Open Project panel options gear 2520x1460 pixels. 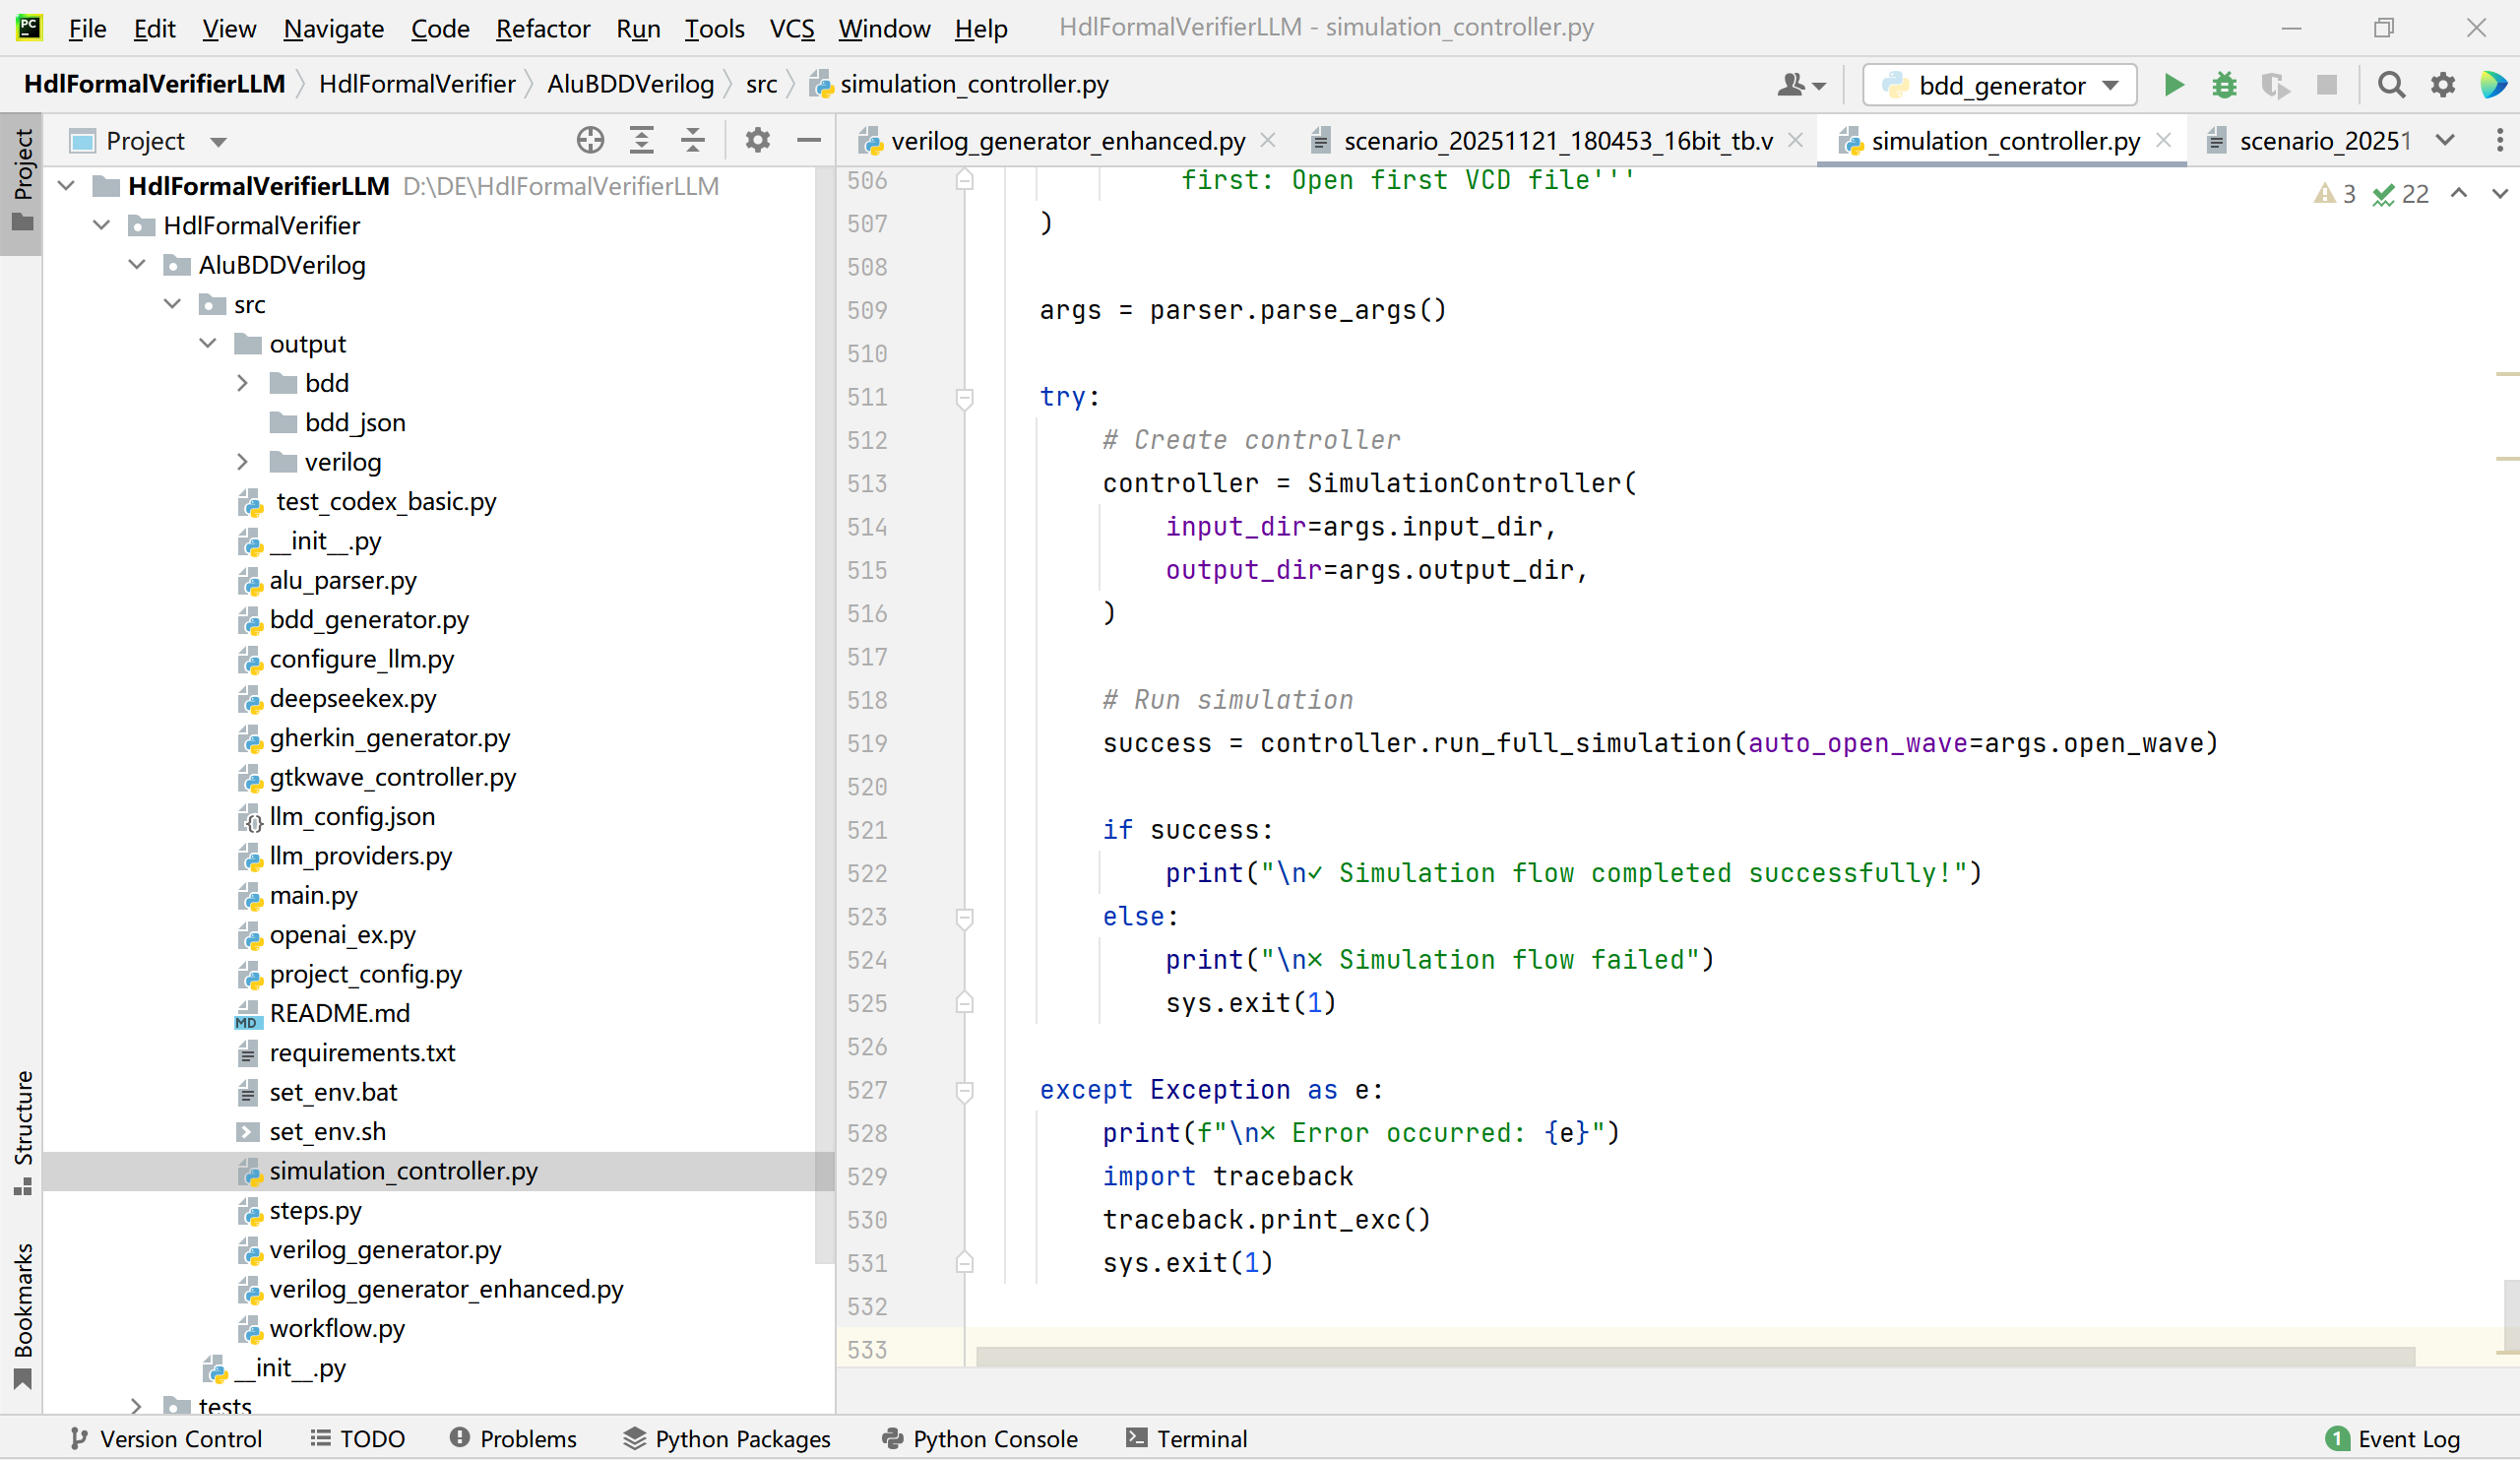point(758,141)
